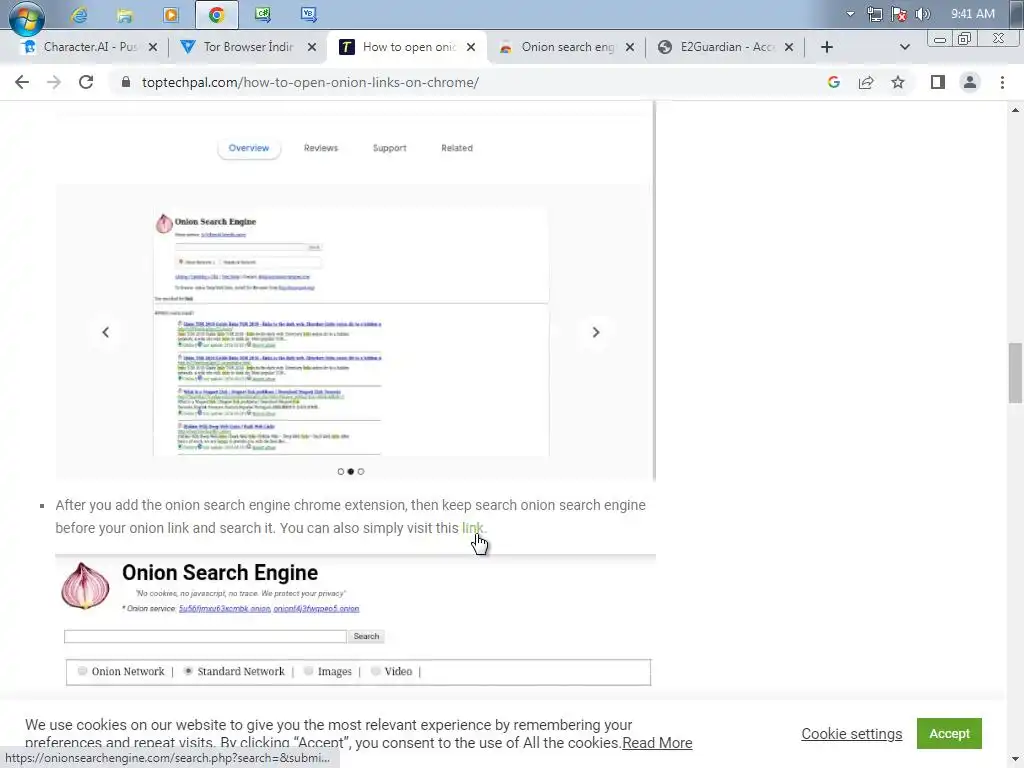Open the 5u56fjmxu63xcmbk.onion service link
The width and height of the screenshot is (1024, 768).
point(225,609)
